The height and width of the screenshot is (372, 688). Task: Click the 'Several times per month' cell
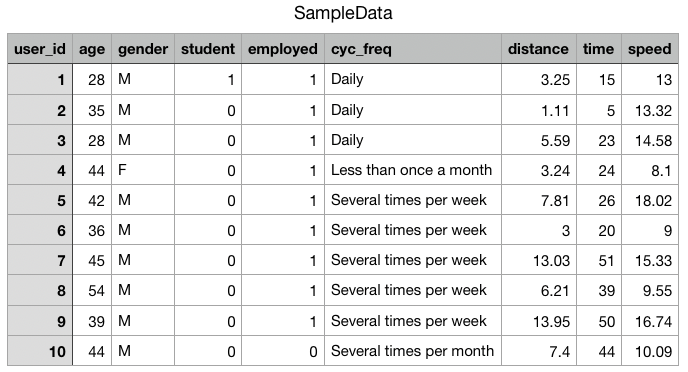[x=413, y=351]
